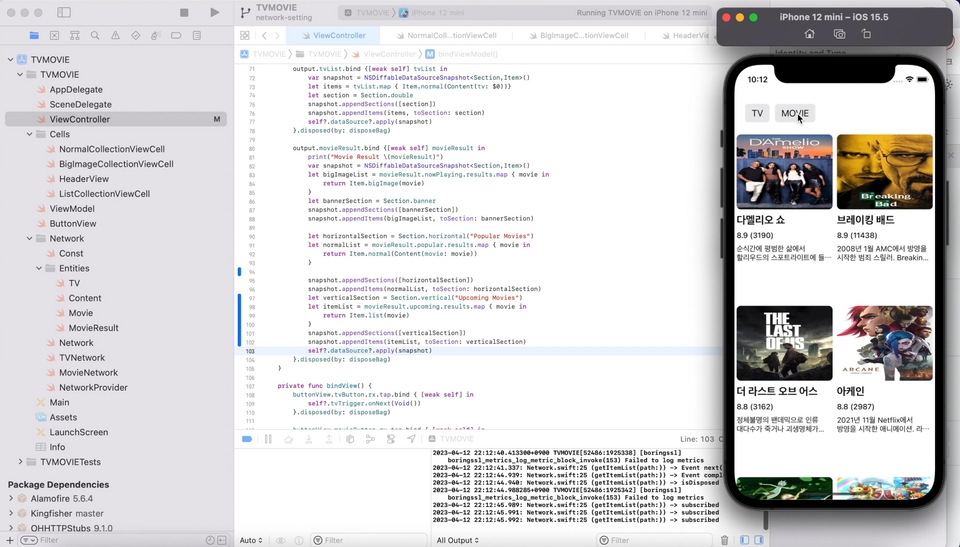Stop the running TVMOVIE scheme
Screen dimensions: 960x547
click(x=184, y=12)
